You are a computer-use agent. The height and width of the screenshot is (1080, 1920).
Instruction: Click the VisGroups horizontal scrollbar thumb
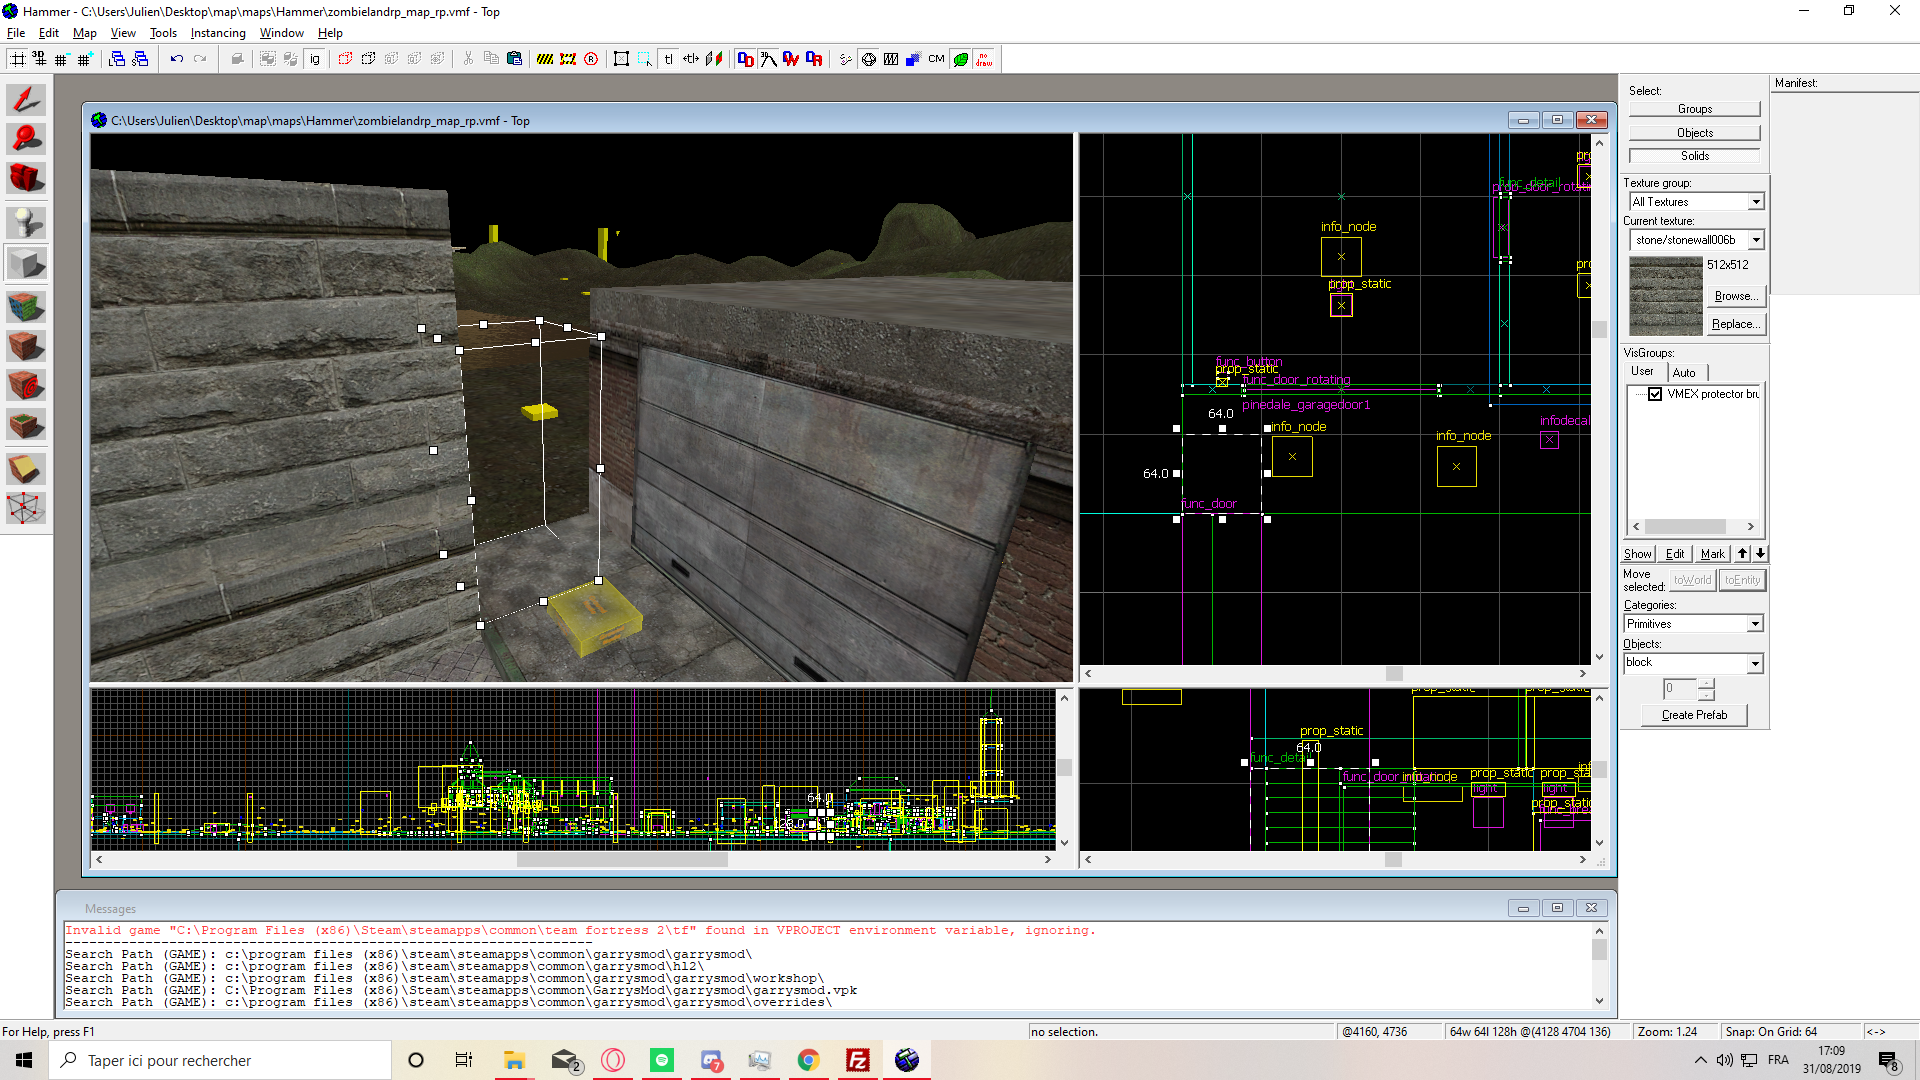click(1685, 527)
